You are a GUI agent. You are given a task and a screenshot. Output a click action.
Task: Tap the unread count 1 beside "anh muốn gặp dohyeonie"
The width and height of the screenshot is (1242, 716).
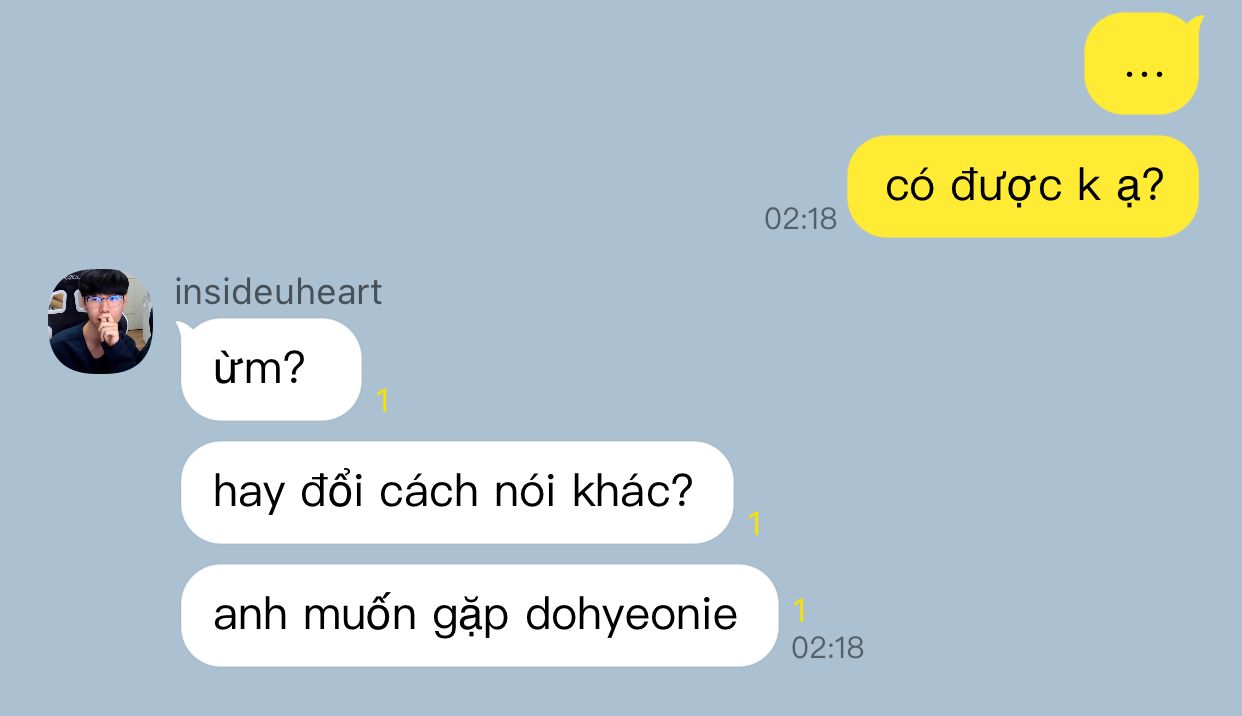(x=799, y=611)
